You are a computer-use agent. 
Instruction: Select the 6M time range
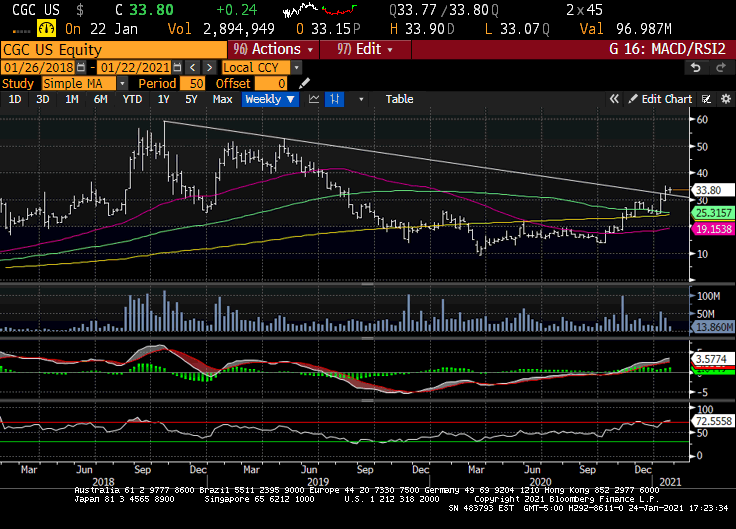[100, 99]
